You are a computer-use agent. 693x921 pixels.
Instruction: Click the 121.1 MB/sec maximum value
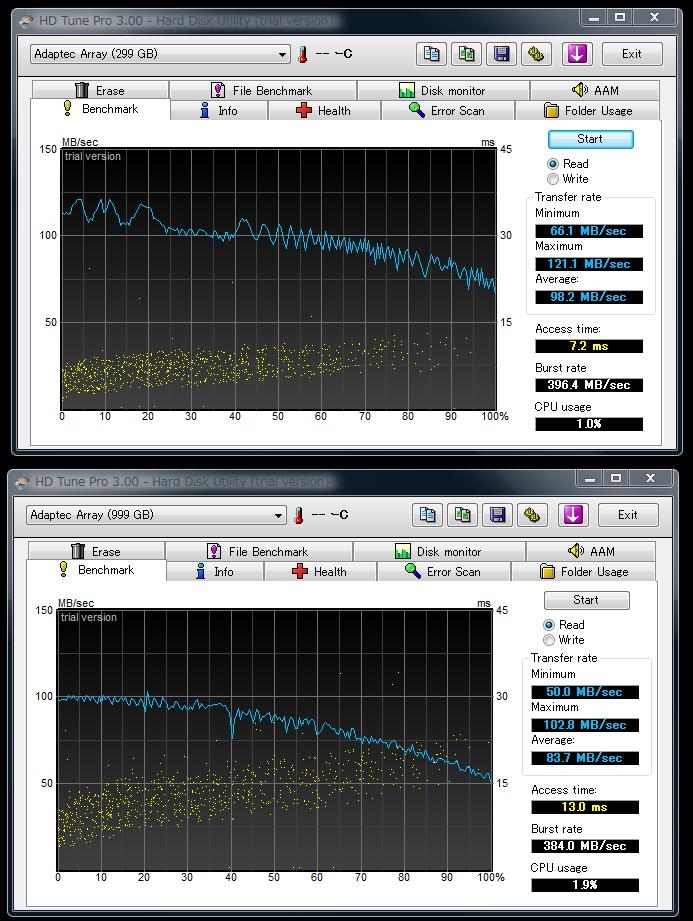589,264
